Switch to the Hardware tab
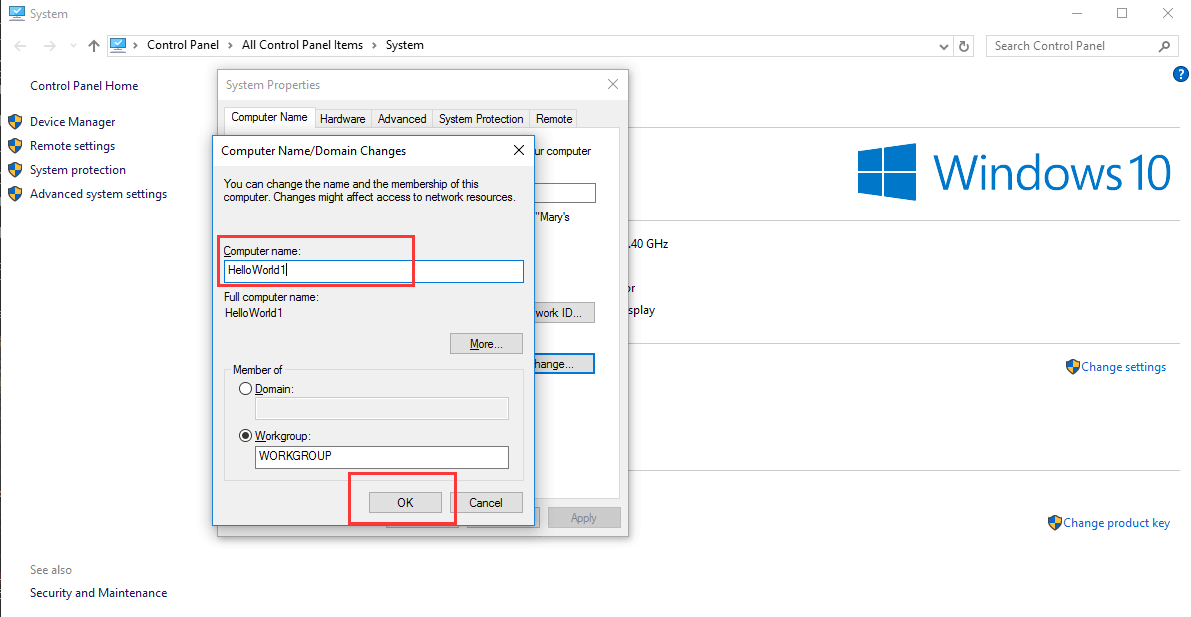 point(343,119)
